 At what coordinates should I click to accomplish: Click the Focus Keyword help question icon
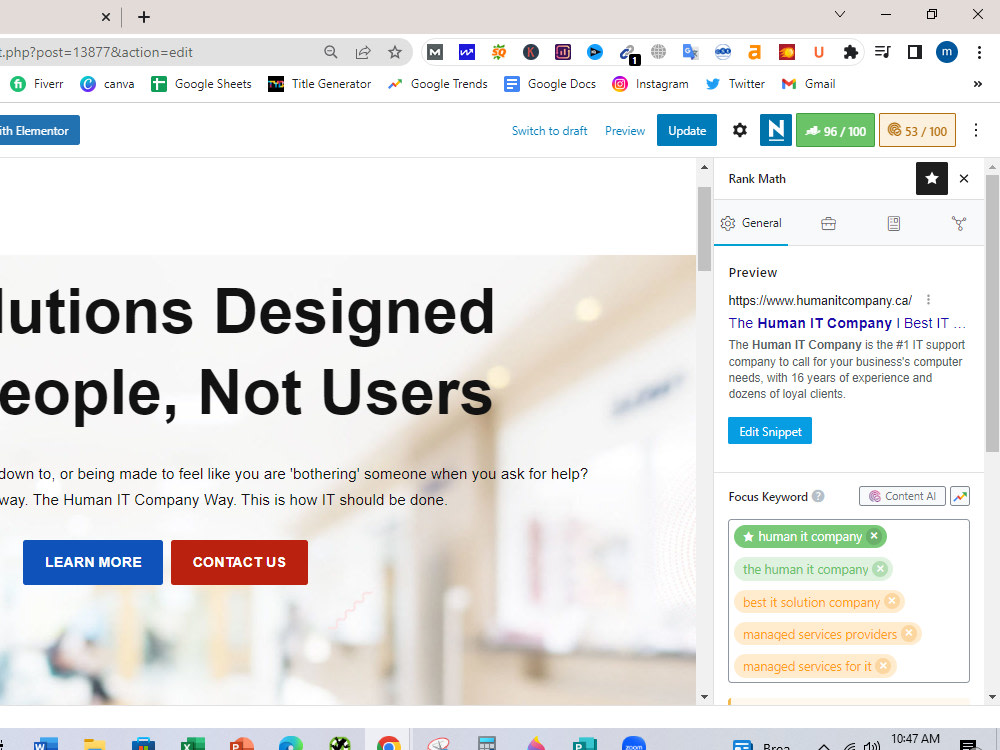818,496
